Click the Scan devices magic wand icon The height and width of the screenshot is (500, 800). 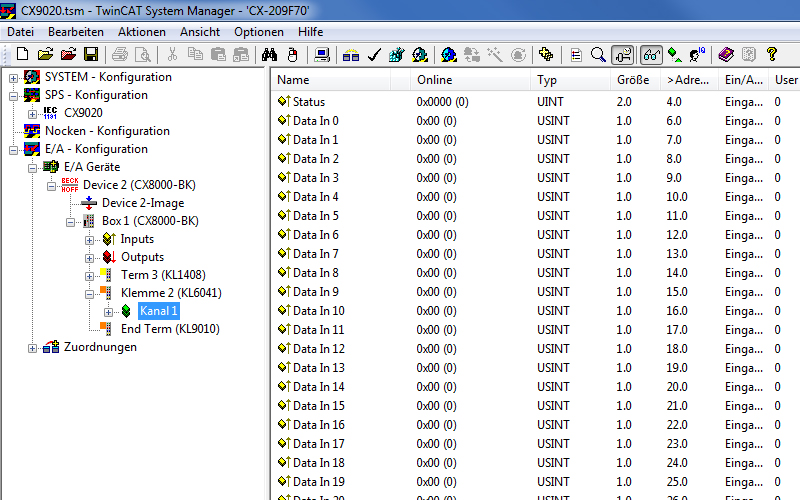click(x=495, y=54)
